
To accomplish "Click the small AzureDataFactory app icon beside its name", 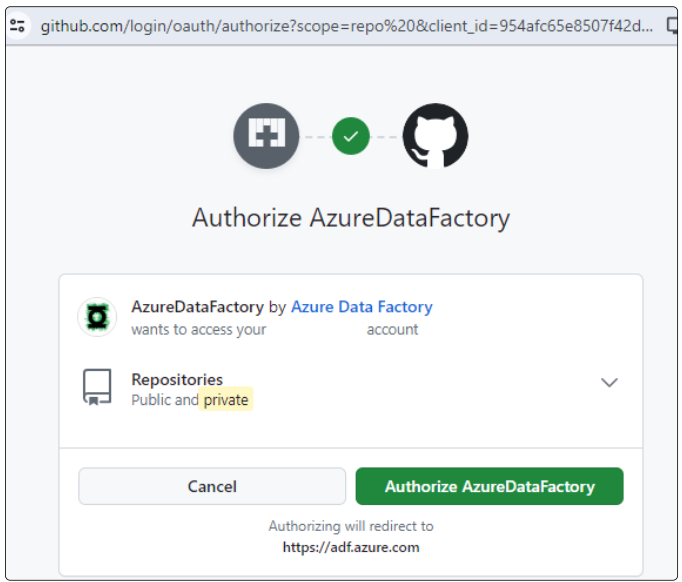I will [97, 317].
